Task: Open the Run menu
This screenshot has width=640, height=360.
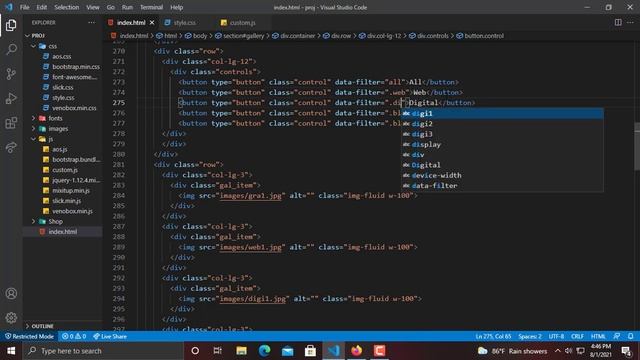Action: click(x=127, y=7)
